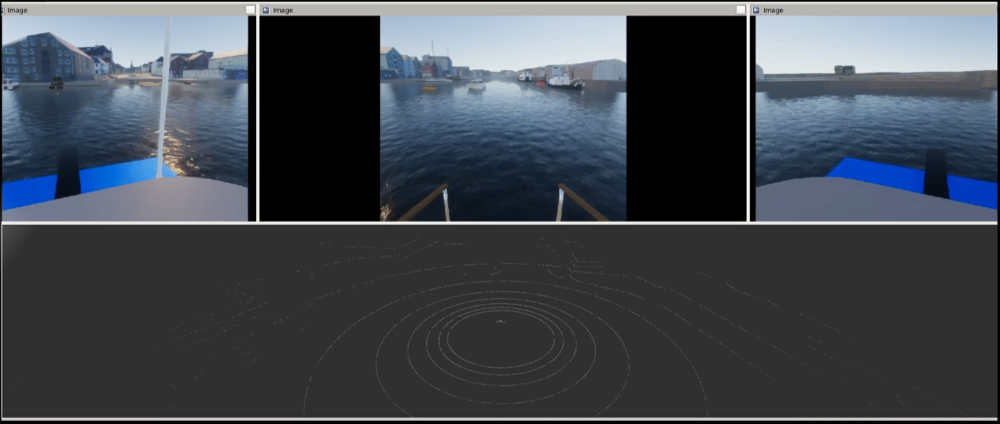Screen dimensions: 1000x424
Task: Click the left black letterbox bar of forward camera
Action: point(319,118)
